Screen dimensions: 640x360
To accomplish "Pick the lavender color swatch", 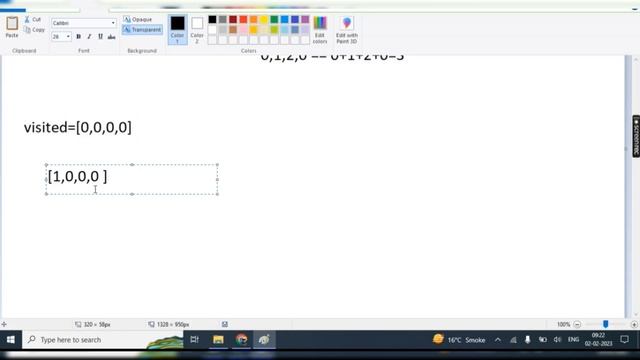I will pos(305,29).
